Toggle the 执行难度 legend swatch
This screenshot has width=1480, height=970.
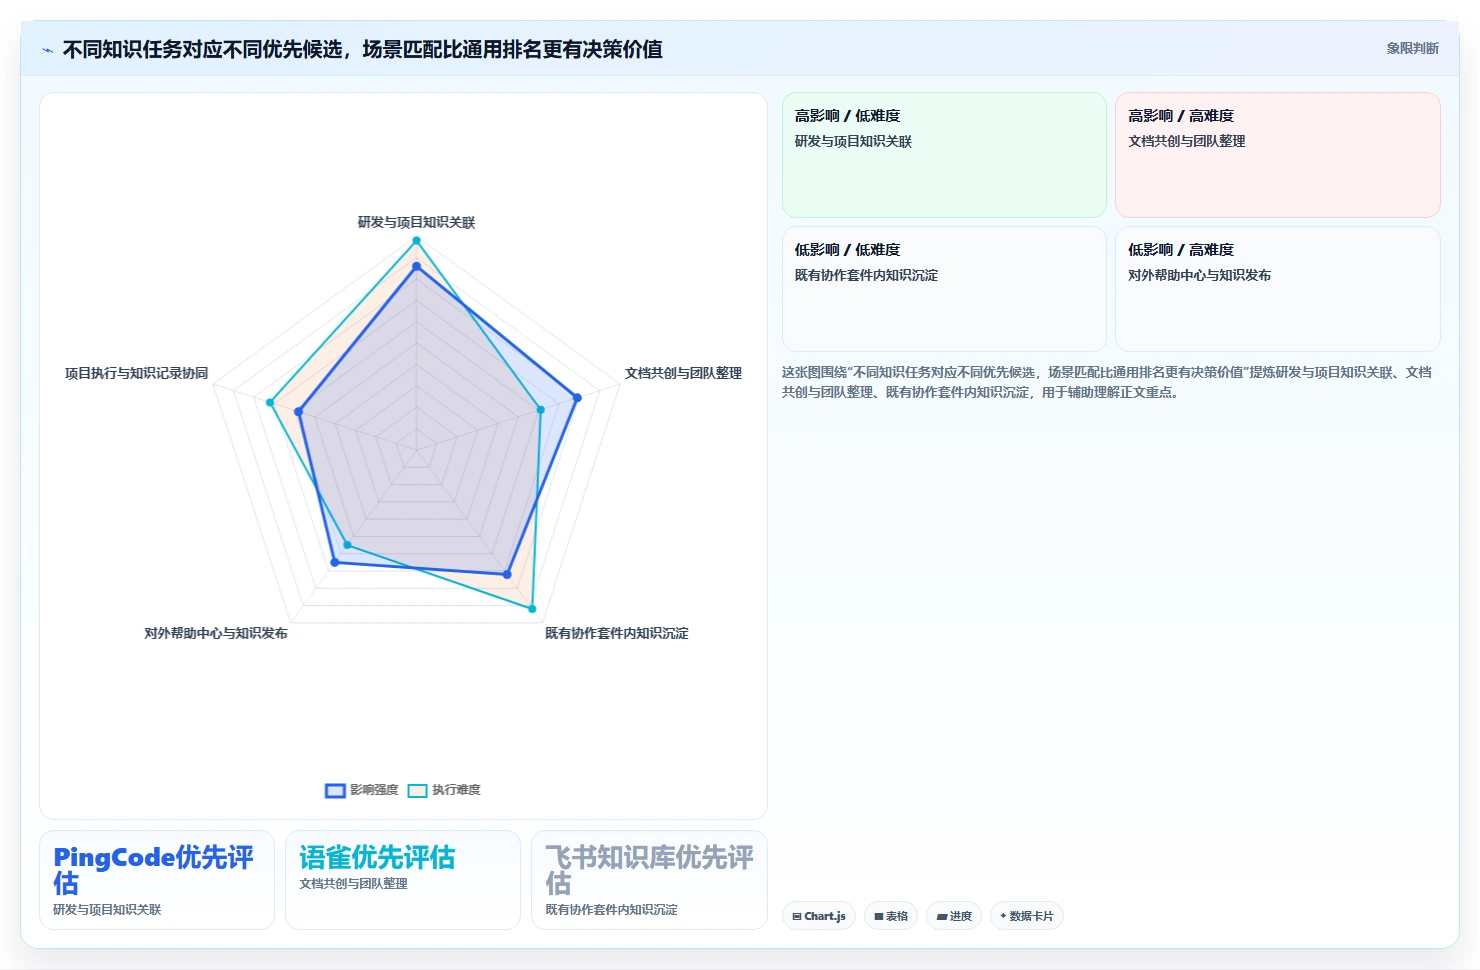[x=417, y=790]
